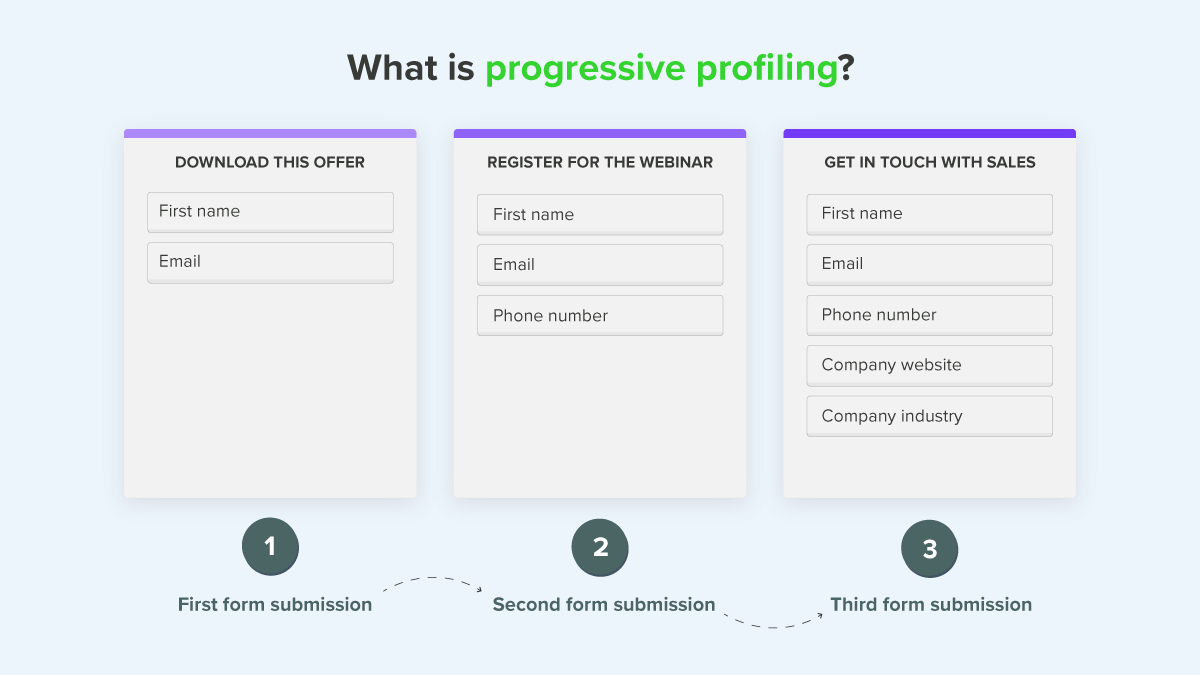This screenshot has height=677, width=1200.
Task: Click the First form submission label
Action: 275,604
